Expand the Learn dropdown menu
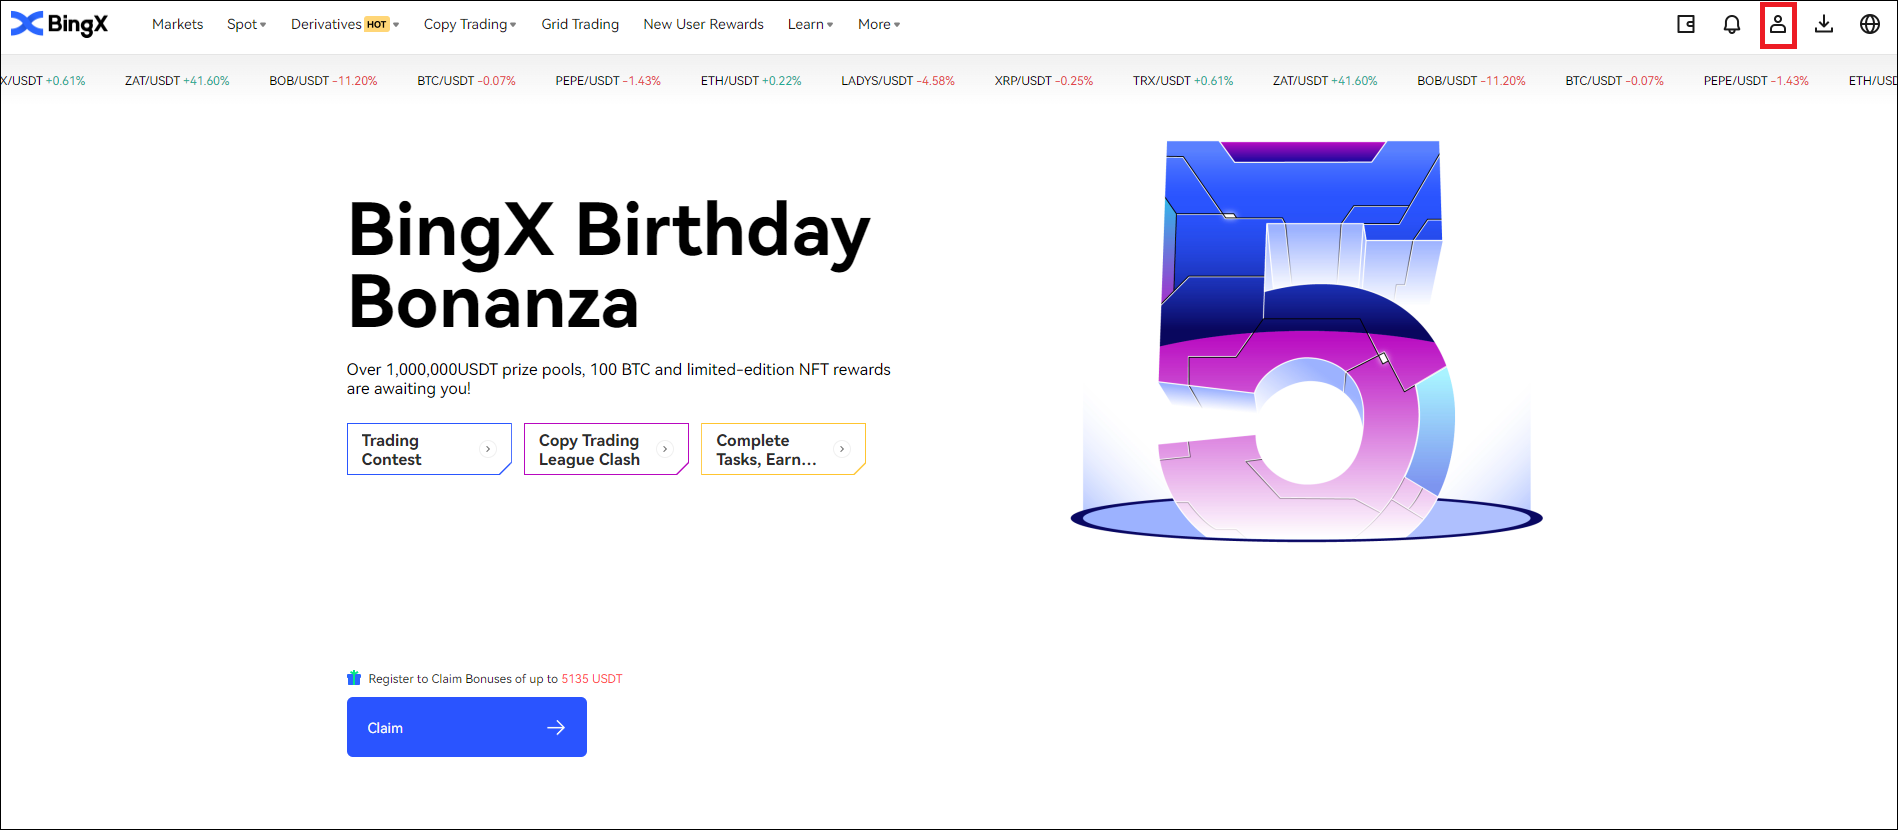This screenshot has width=1898, height=830. [x=810, y=24]
